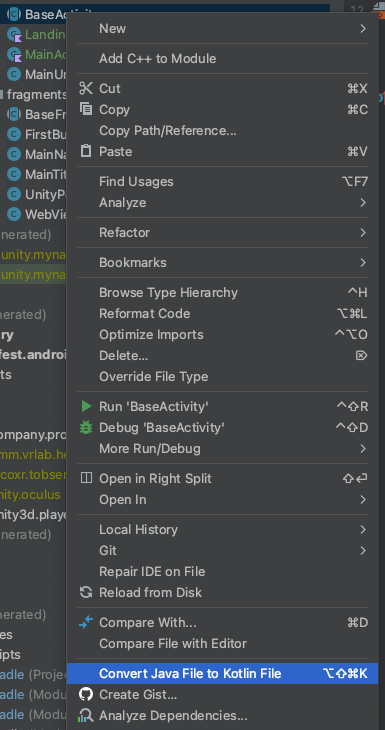Click the Reload from Disk icon
Screen dimensions: 385x730
pyautogui.click(x=86, y=592)
